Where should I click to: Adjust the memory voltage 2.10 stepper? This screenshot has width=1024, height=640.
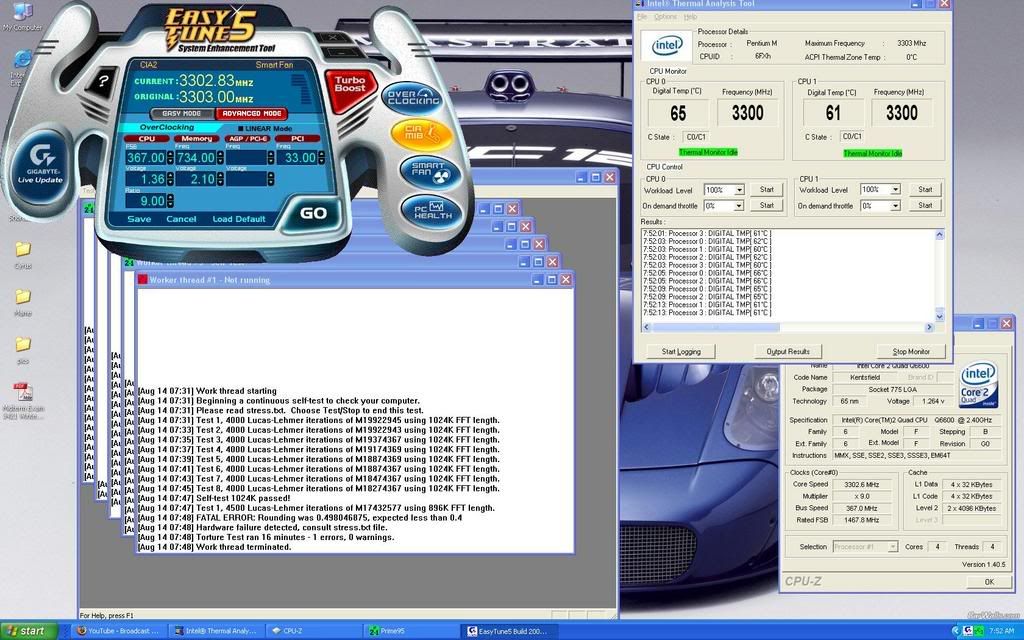(x=221, y=179)
